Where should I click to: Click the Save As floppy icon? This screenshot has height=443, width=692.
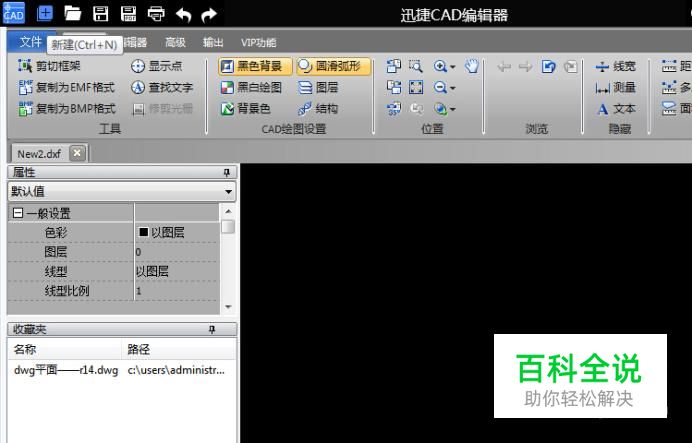point(128,14)
